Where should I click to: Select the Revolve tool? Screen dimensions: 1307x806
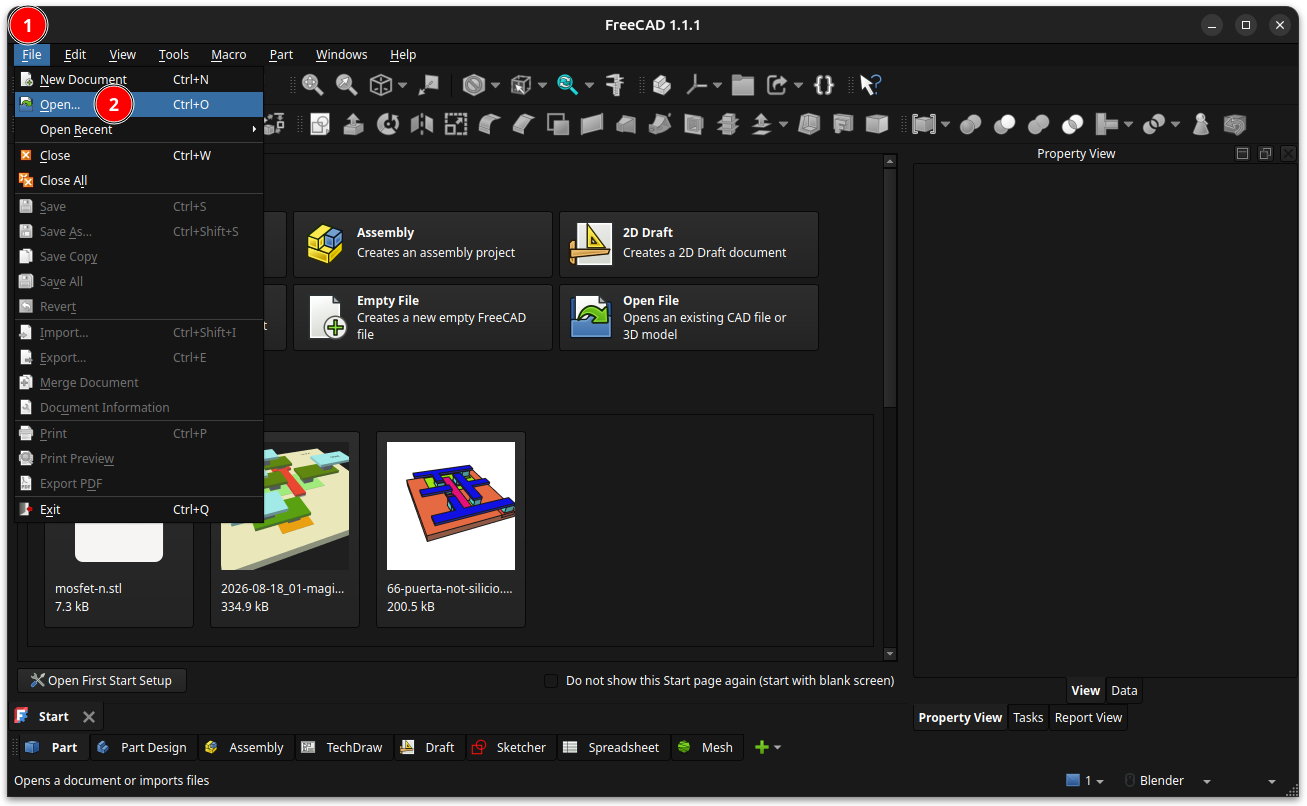[x=387, y=124]
